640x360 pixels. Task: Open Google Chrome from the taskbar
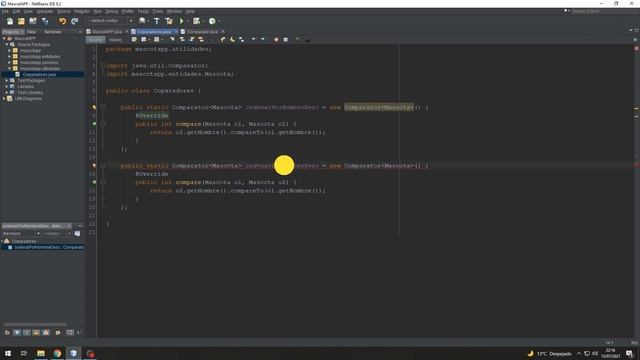click(57, 353)
